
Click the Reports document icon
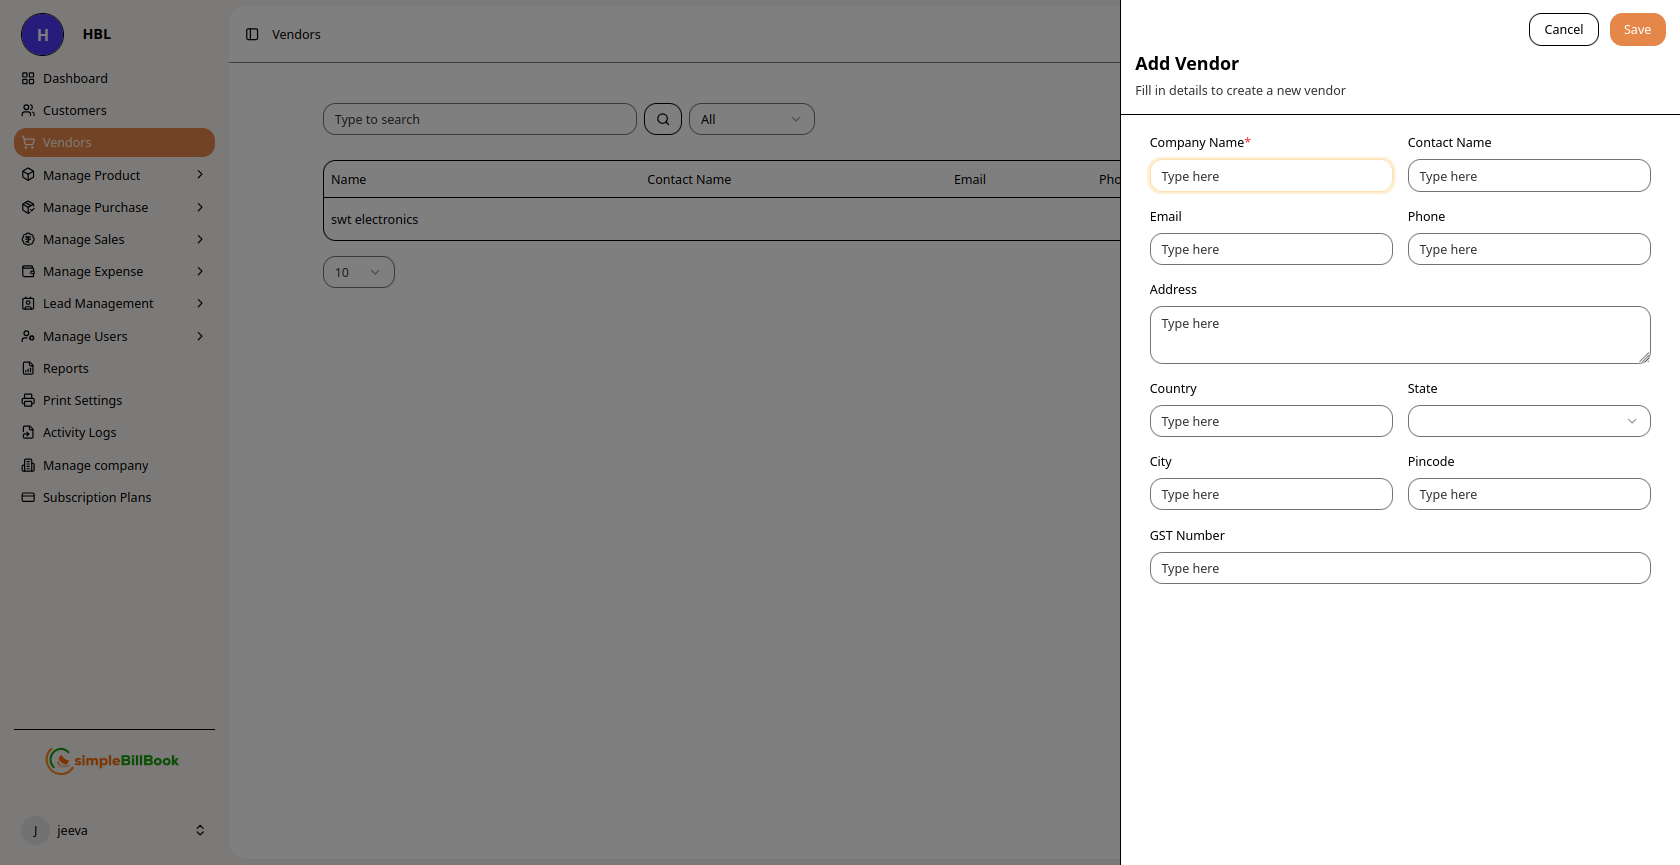(x=28, y=368)
